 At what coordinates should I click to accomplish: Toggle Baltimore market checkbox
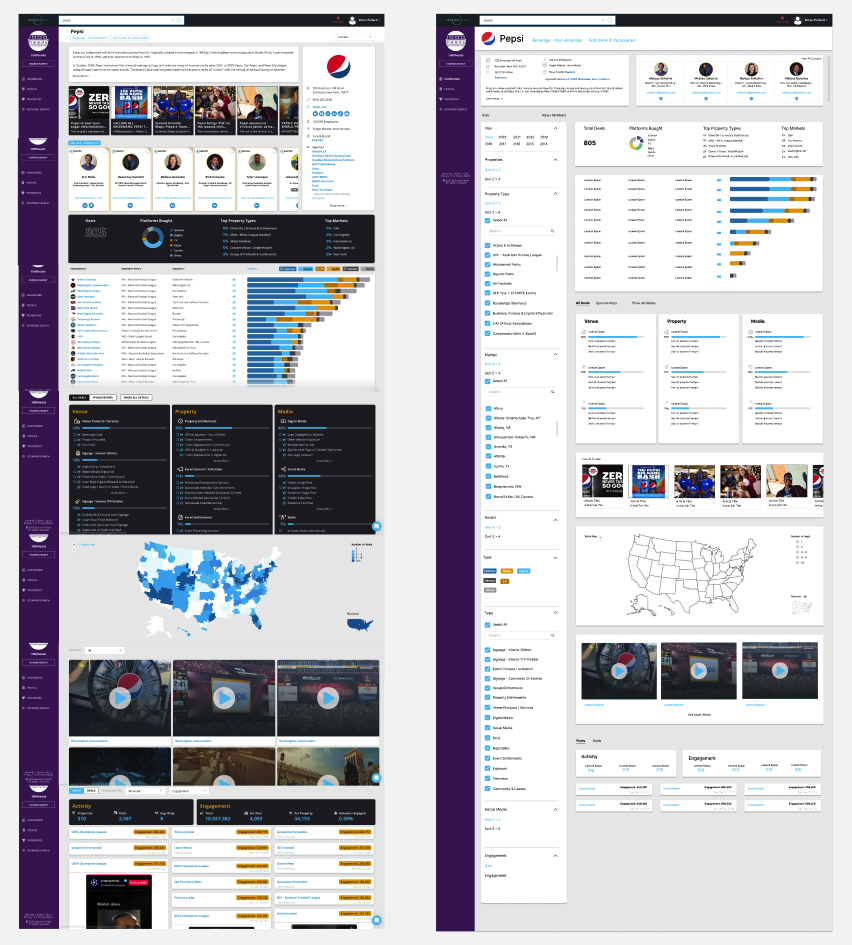click(x=487, y=476)
